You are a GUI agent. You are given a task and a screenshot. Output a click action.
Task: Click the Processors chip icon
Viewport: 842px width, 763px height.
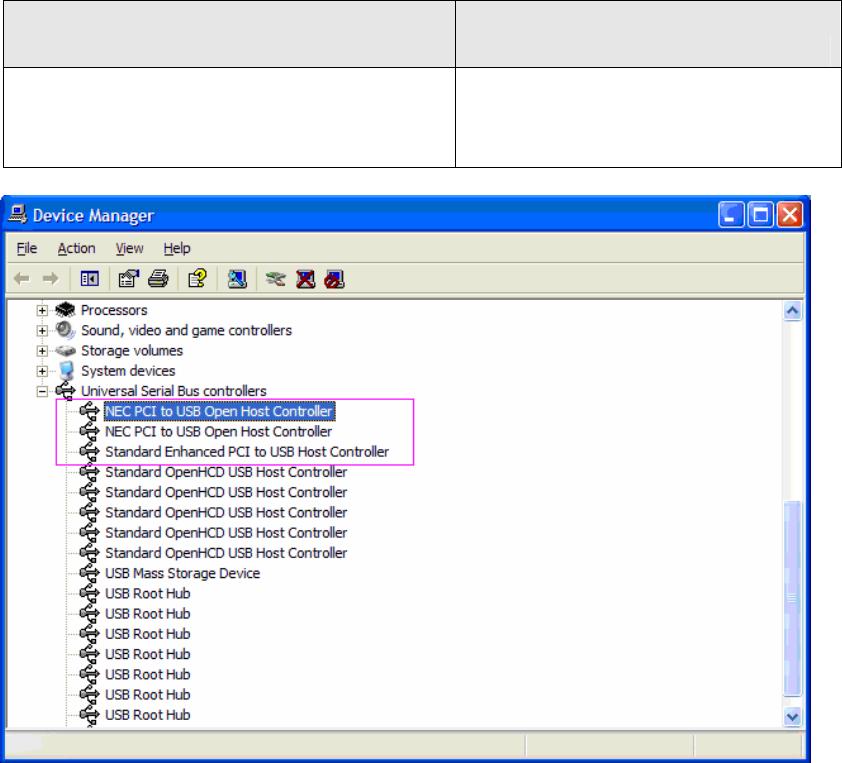click(66, 310)
